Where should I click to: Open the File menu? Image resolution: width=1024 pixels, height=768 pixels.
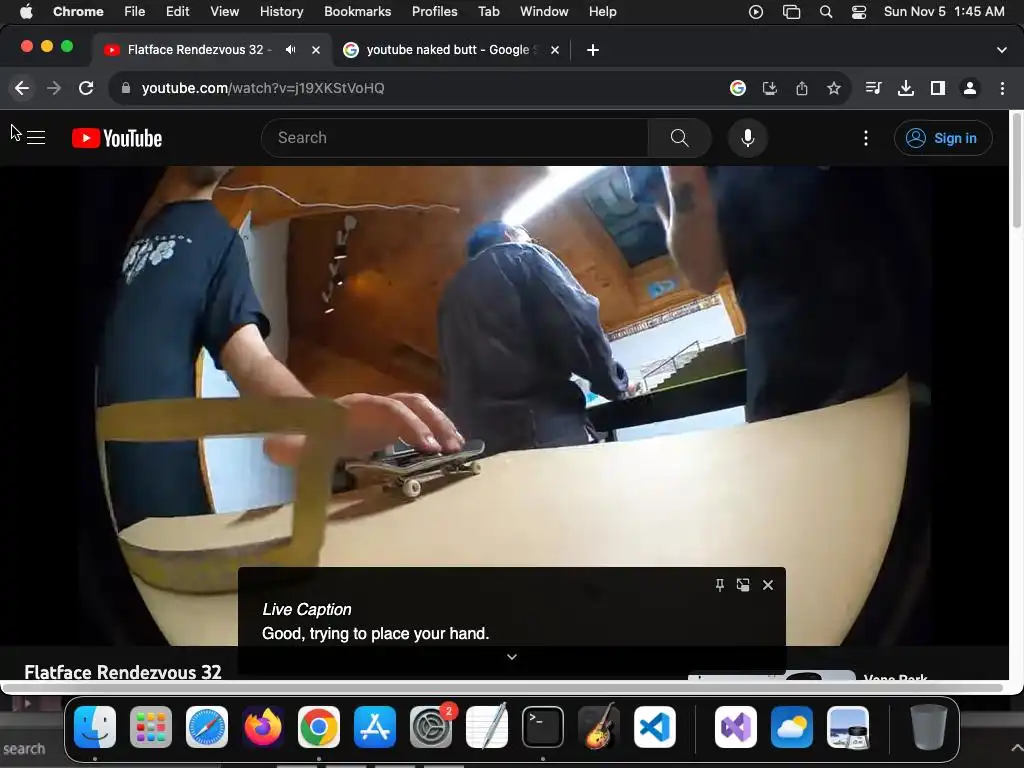tap(135, 11)
